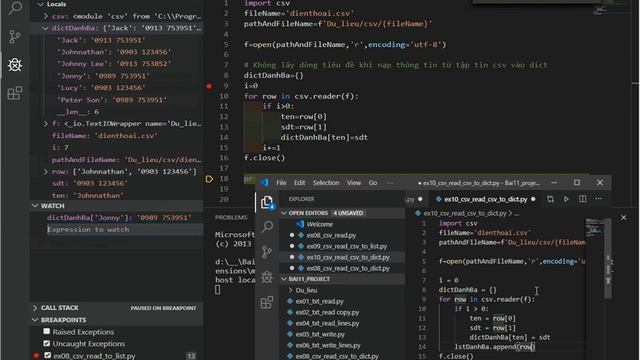Toggle ex08_csv_read_to_list.py breakpoint checkbox
Viewport: 640px width, 360px height.
[x=47, y=355]
